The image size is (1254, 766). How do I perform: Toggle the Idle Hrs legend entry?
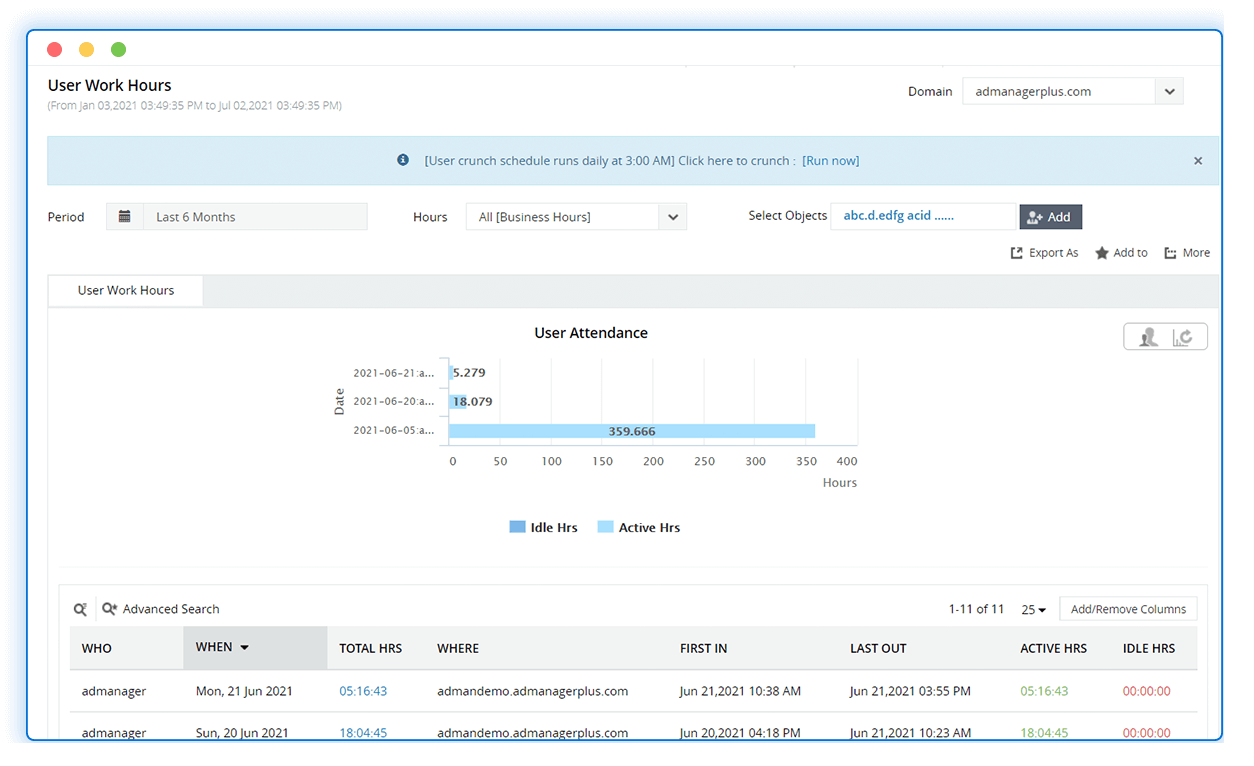tap(543, 527)
